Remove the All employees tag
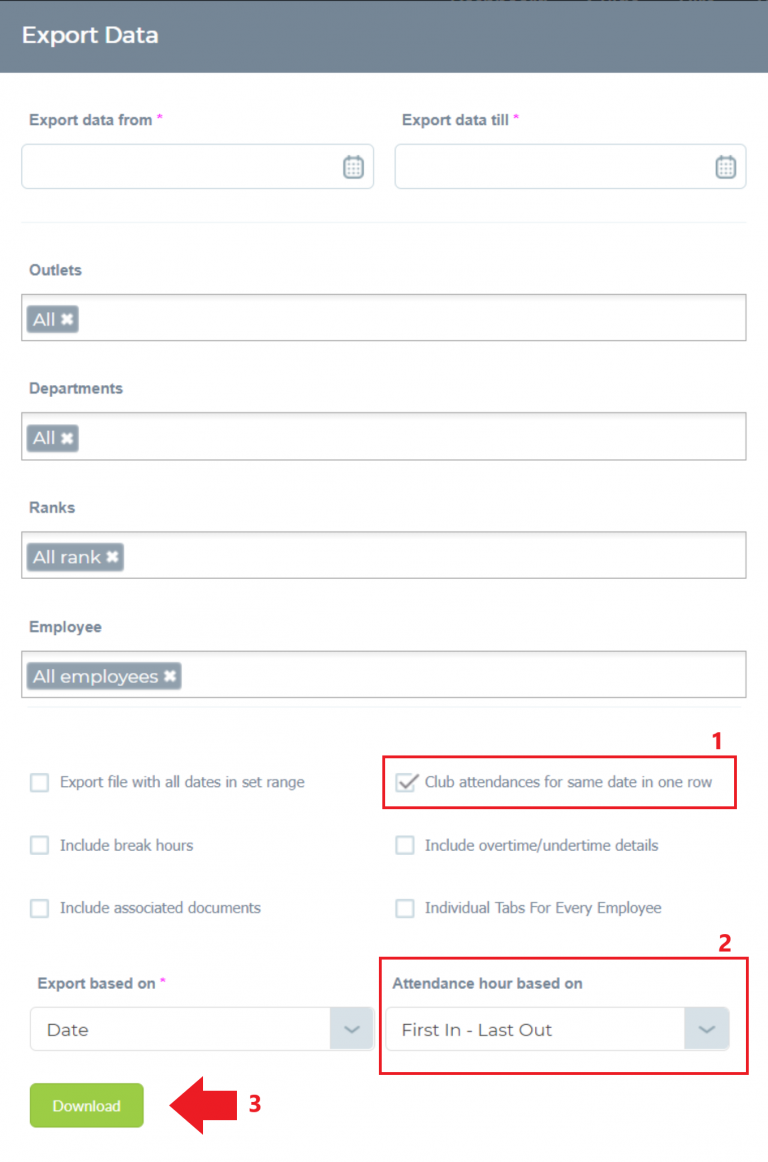 coord(170,676)
